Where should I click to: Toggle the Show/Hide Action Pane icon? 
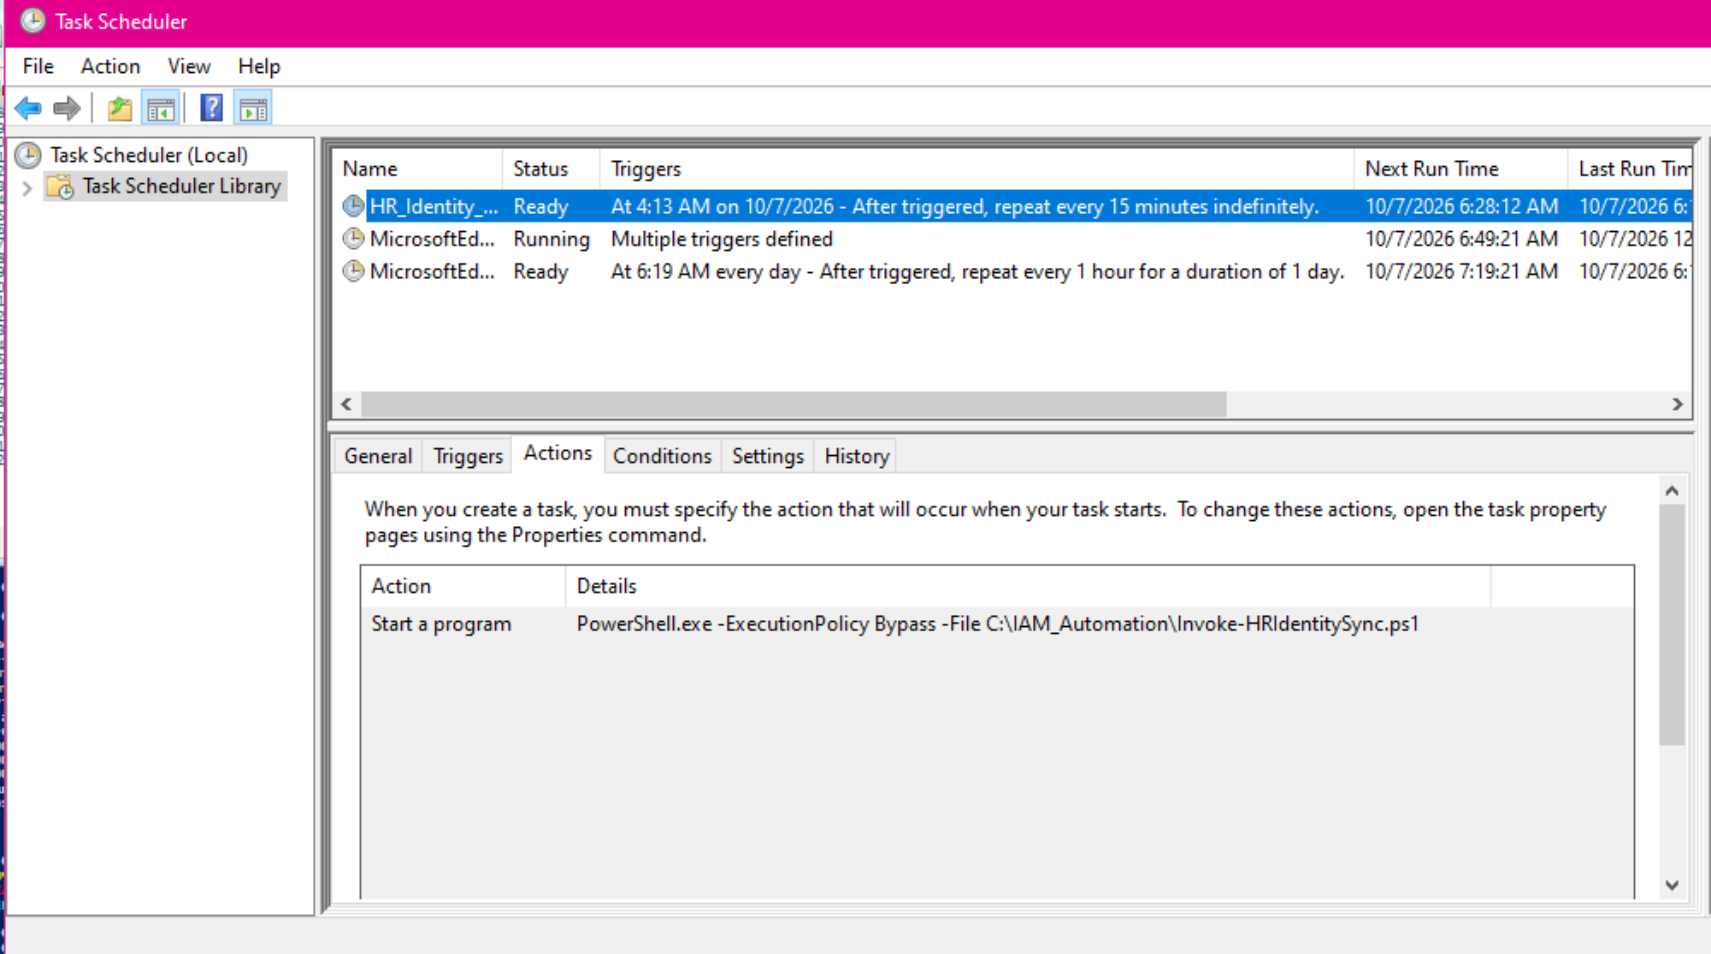tap(253, 108)
